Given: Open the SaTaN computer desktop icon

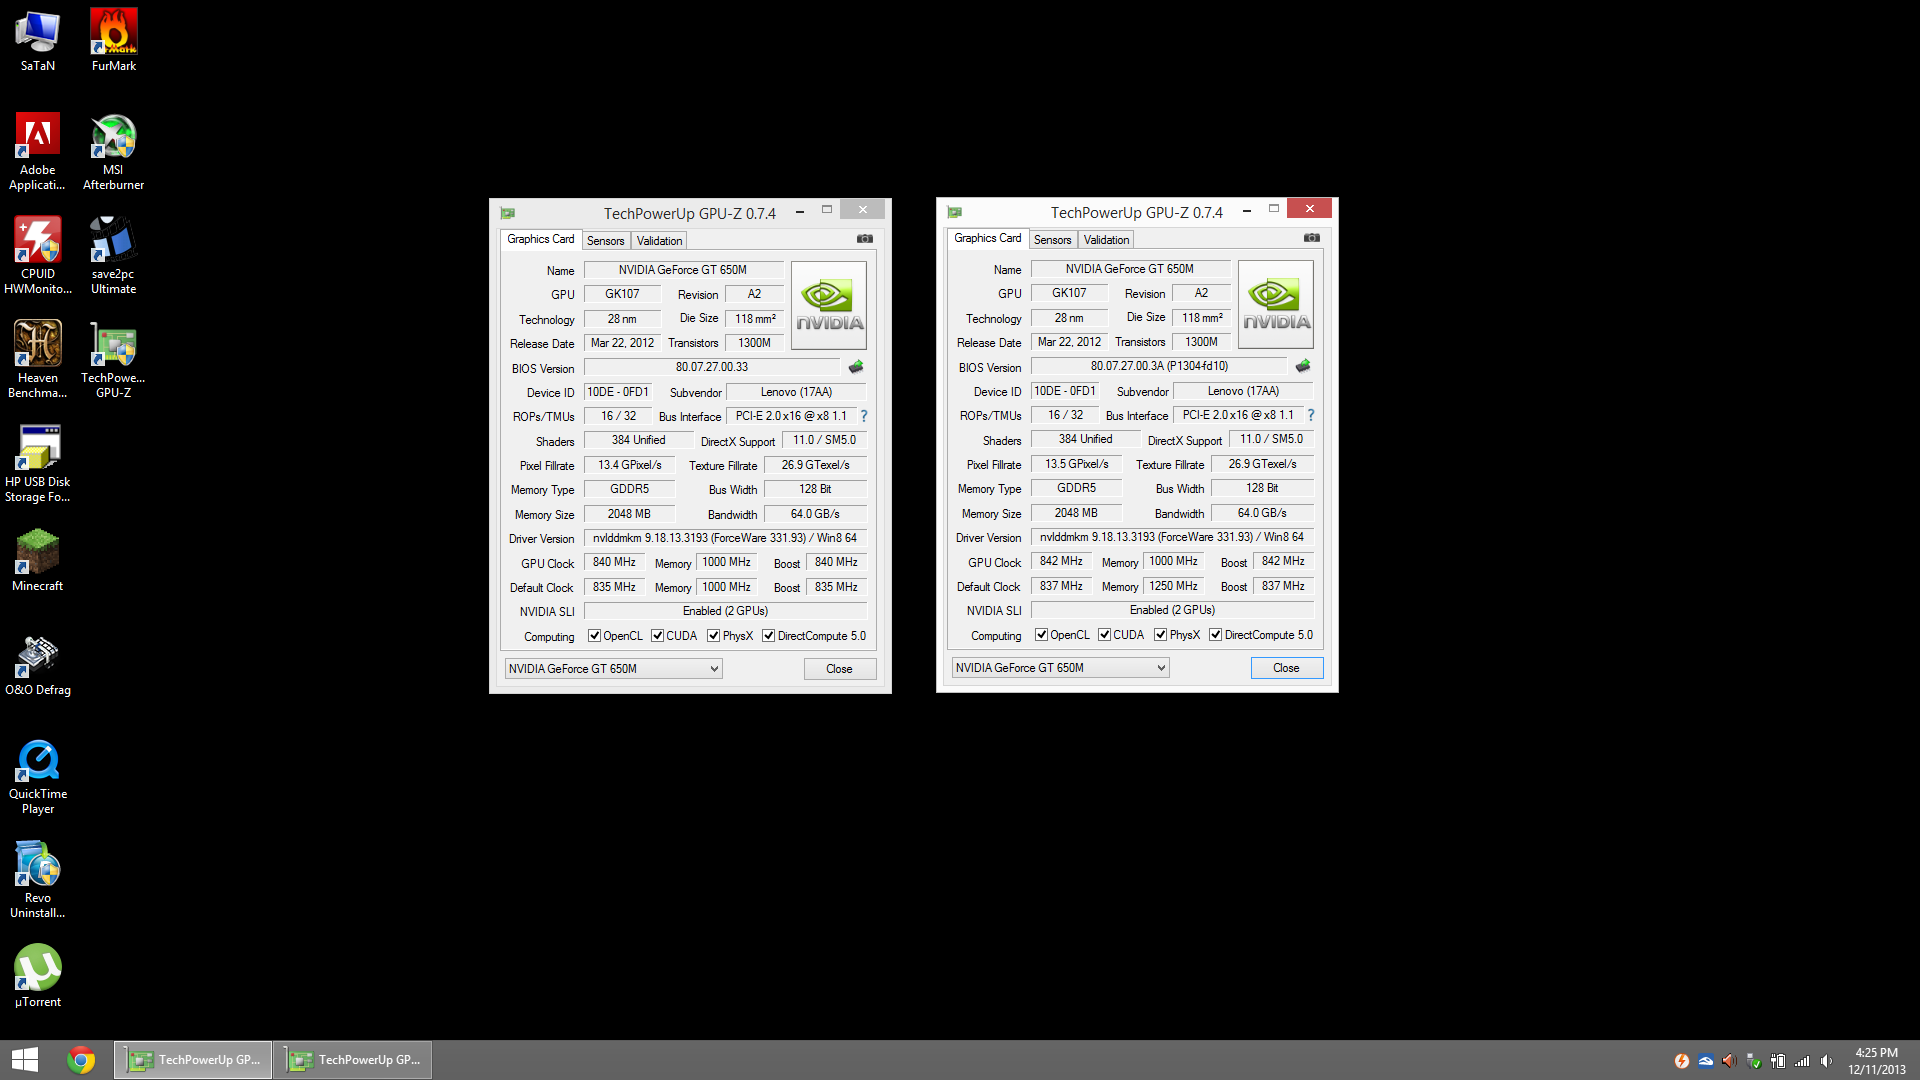Looking at the screenshot, I should [x=38, y=41].
